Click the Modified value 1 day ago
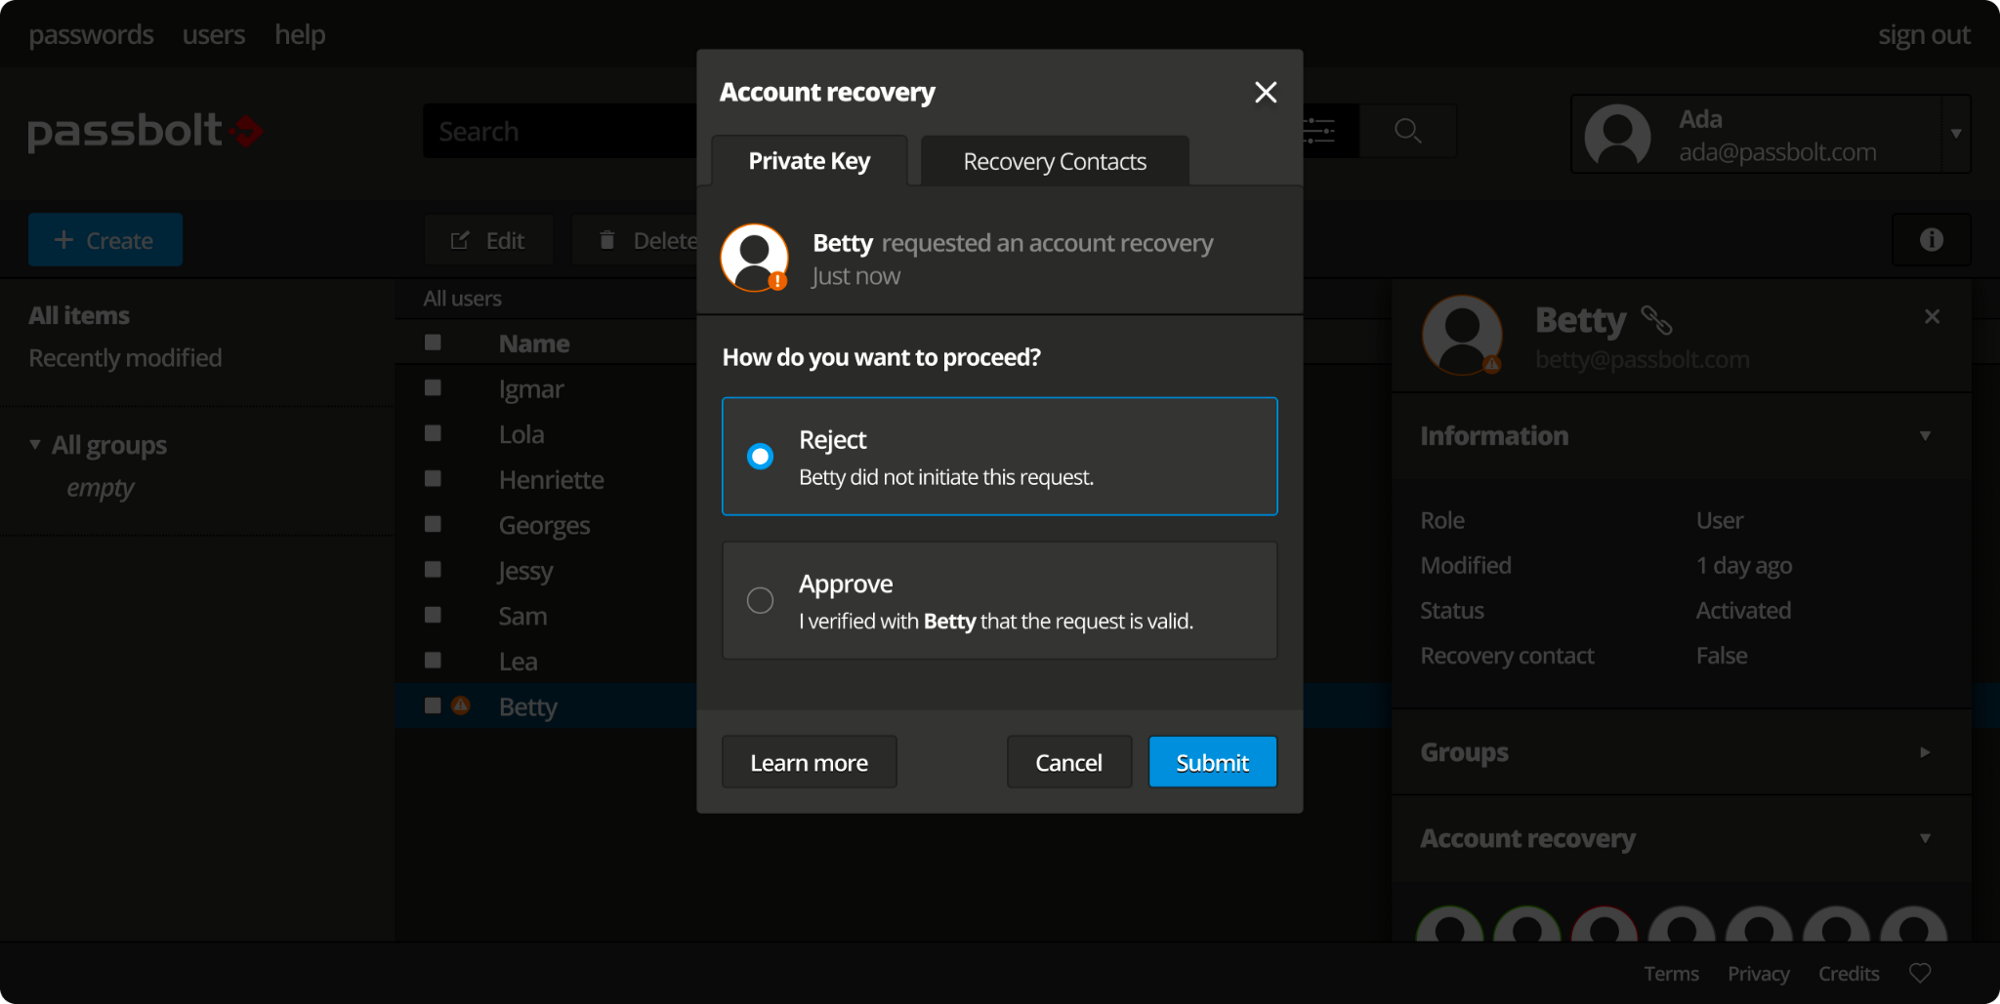 (1744, 565)
